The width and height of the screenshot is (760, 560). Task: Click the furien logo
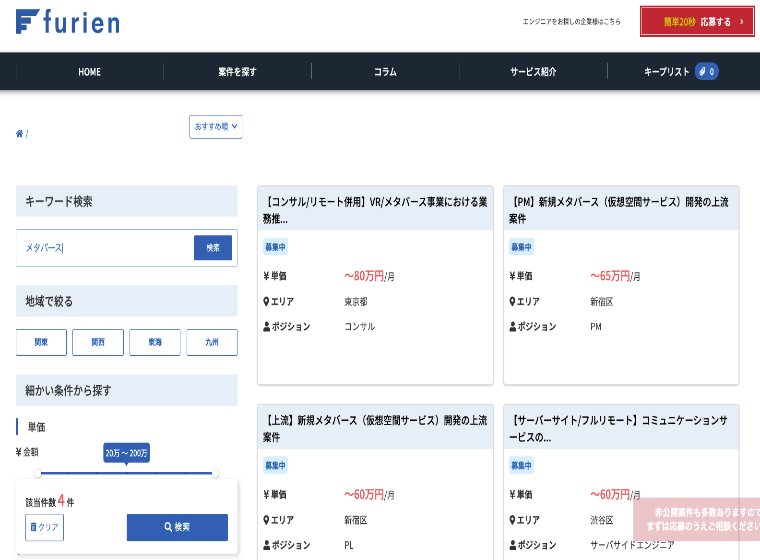68,22
